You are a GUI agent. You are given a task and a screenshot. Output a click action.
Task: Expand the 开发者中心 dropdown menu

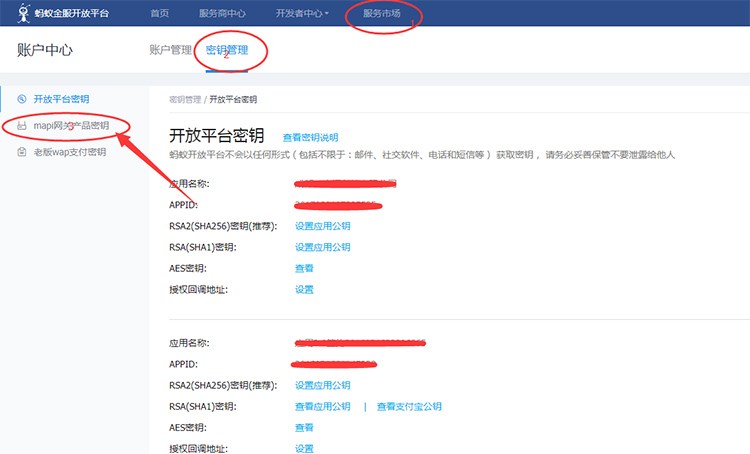tap(302, 13)
